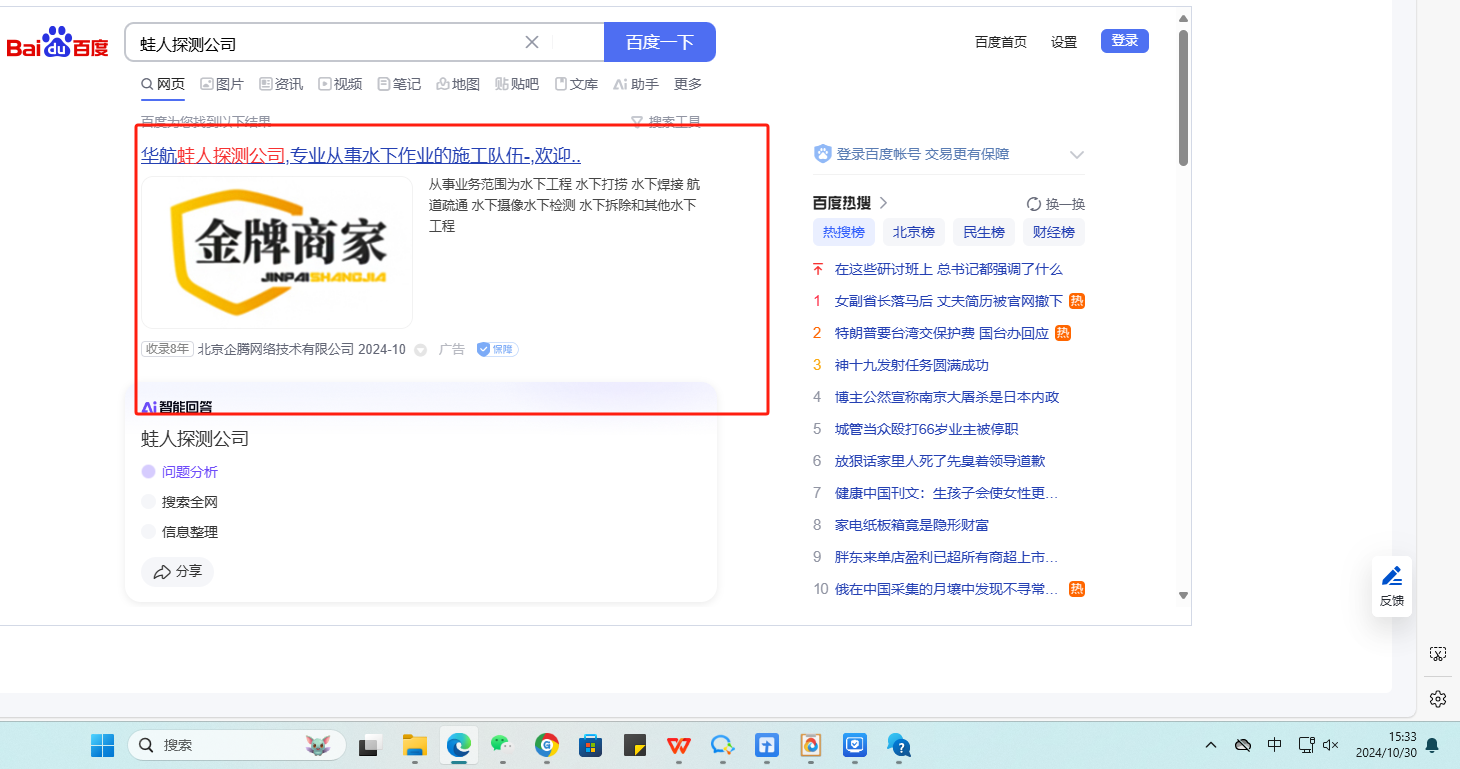This screenshot has width=1460, height=769.
Task: Expand the 更多 search categories
Action: pos(688,84)
